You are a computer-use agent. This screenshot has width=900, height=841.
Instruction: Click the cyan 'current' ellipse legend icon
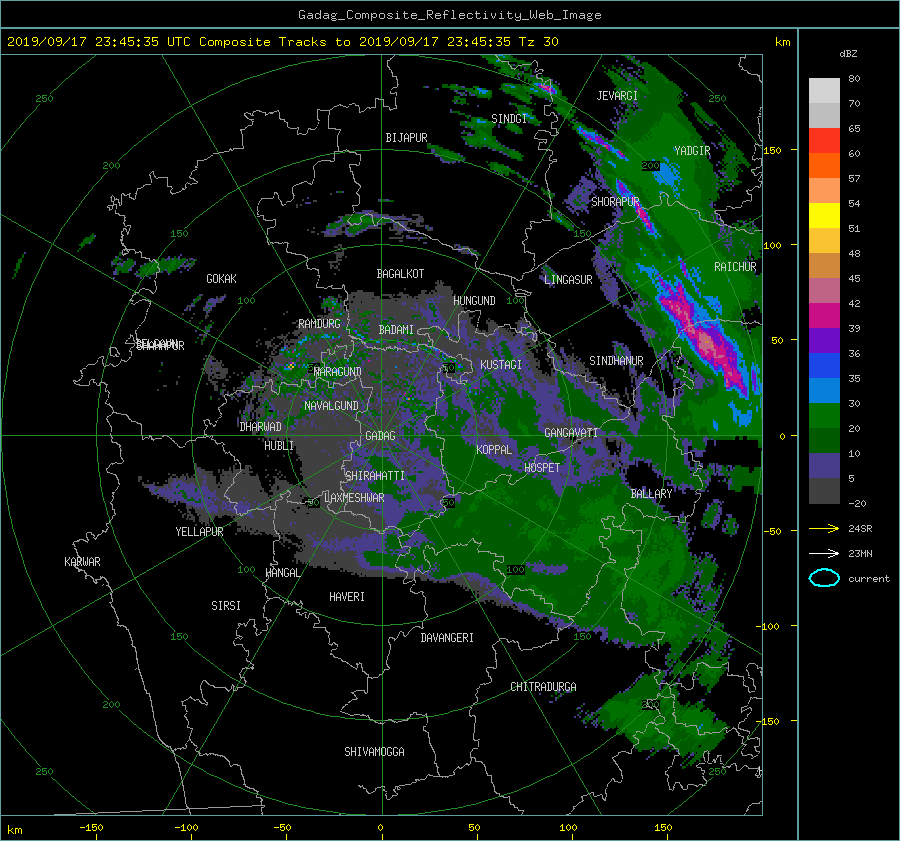click(x=824, y=578)
